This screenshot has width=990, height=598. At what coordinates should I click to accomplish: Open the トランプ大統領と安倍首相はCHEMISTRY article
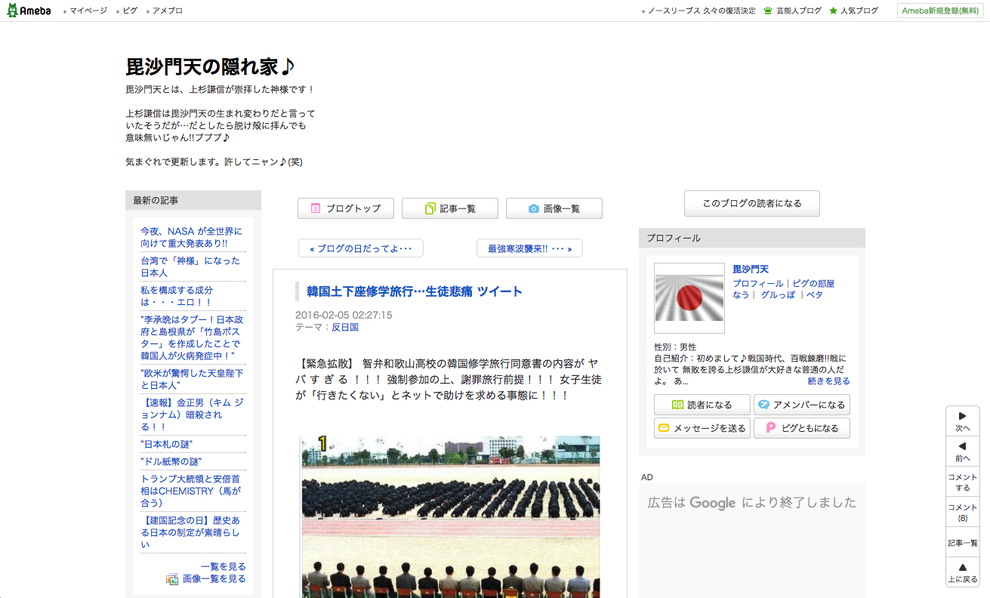(x=190, y=491)
